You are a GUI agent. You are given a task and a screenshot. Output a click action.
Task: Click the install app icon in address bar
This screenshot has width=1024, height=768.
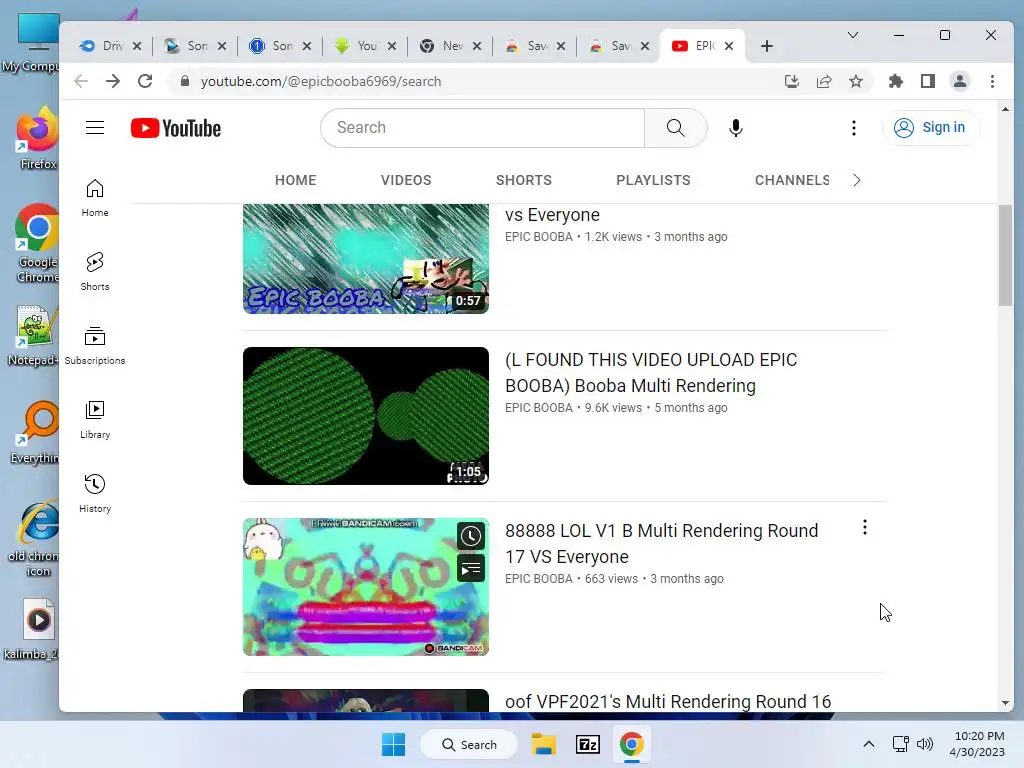coord(792,81)
